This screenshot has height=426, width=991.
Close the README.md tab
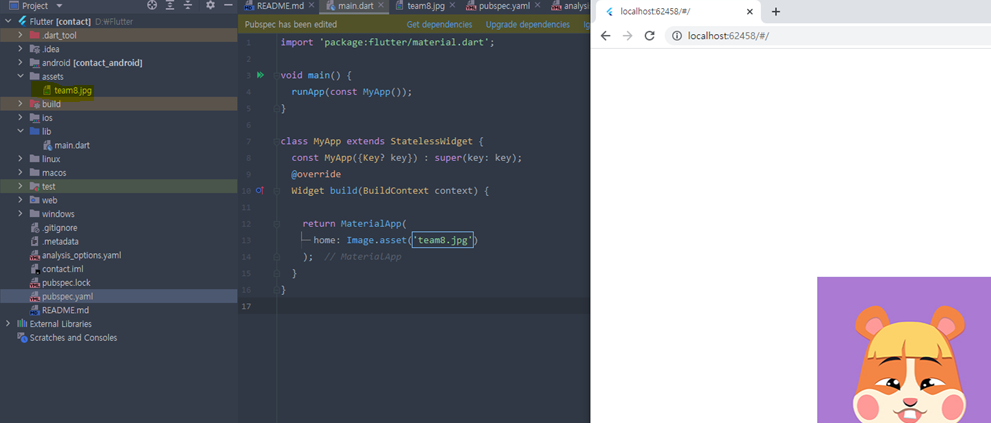click(x=311, y=6)
